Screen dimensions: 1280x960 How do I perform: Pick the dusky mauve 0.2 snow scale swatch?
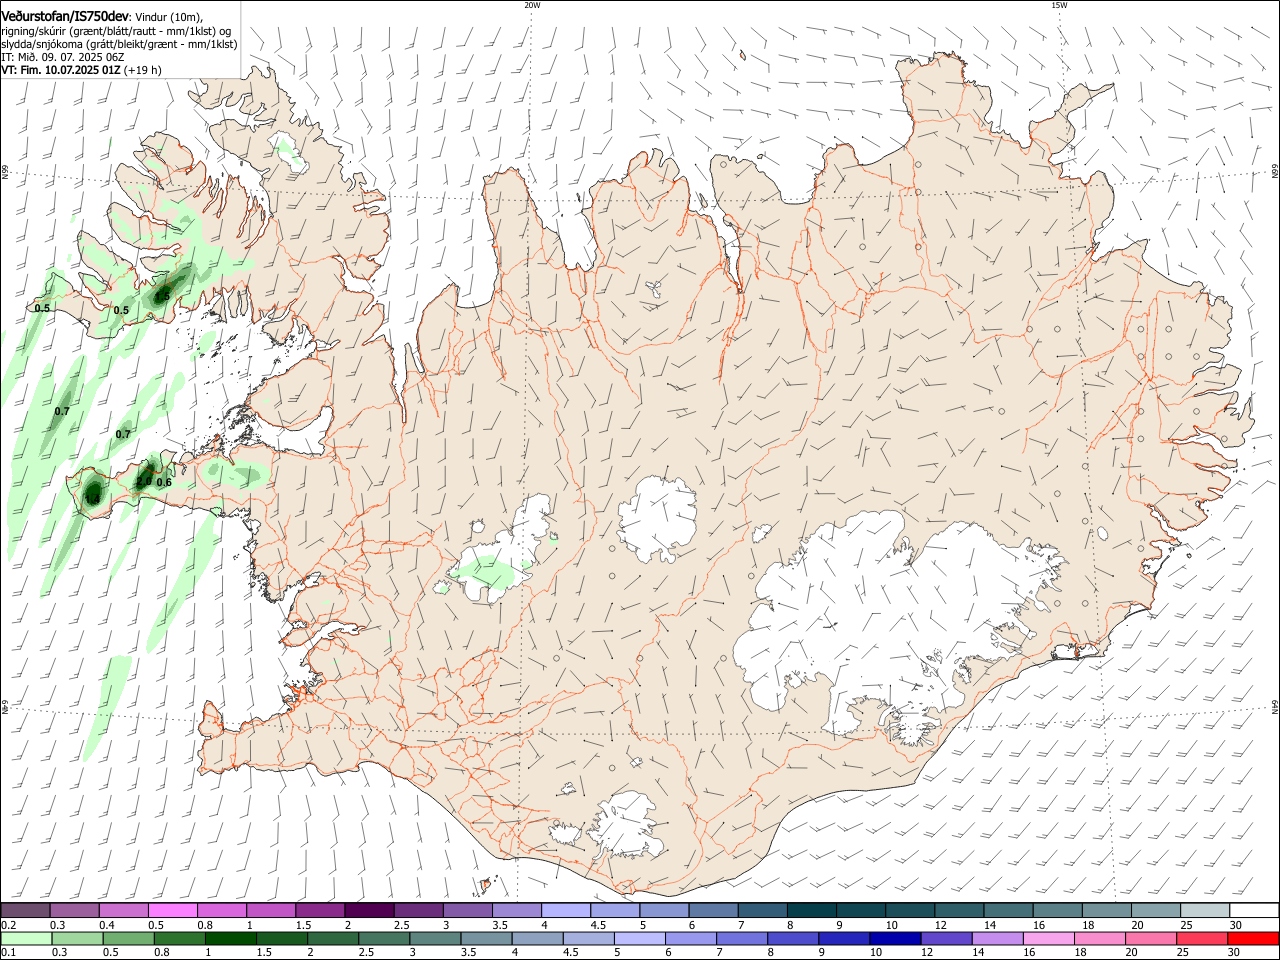click(25, 910)
